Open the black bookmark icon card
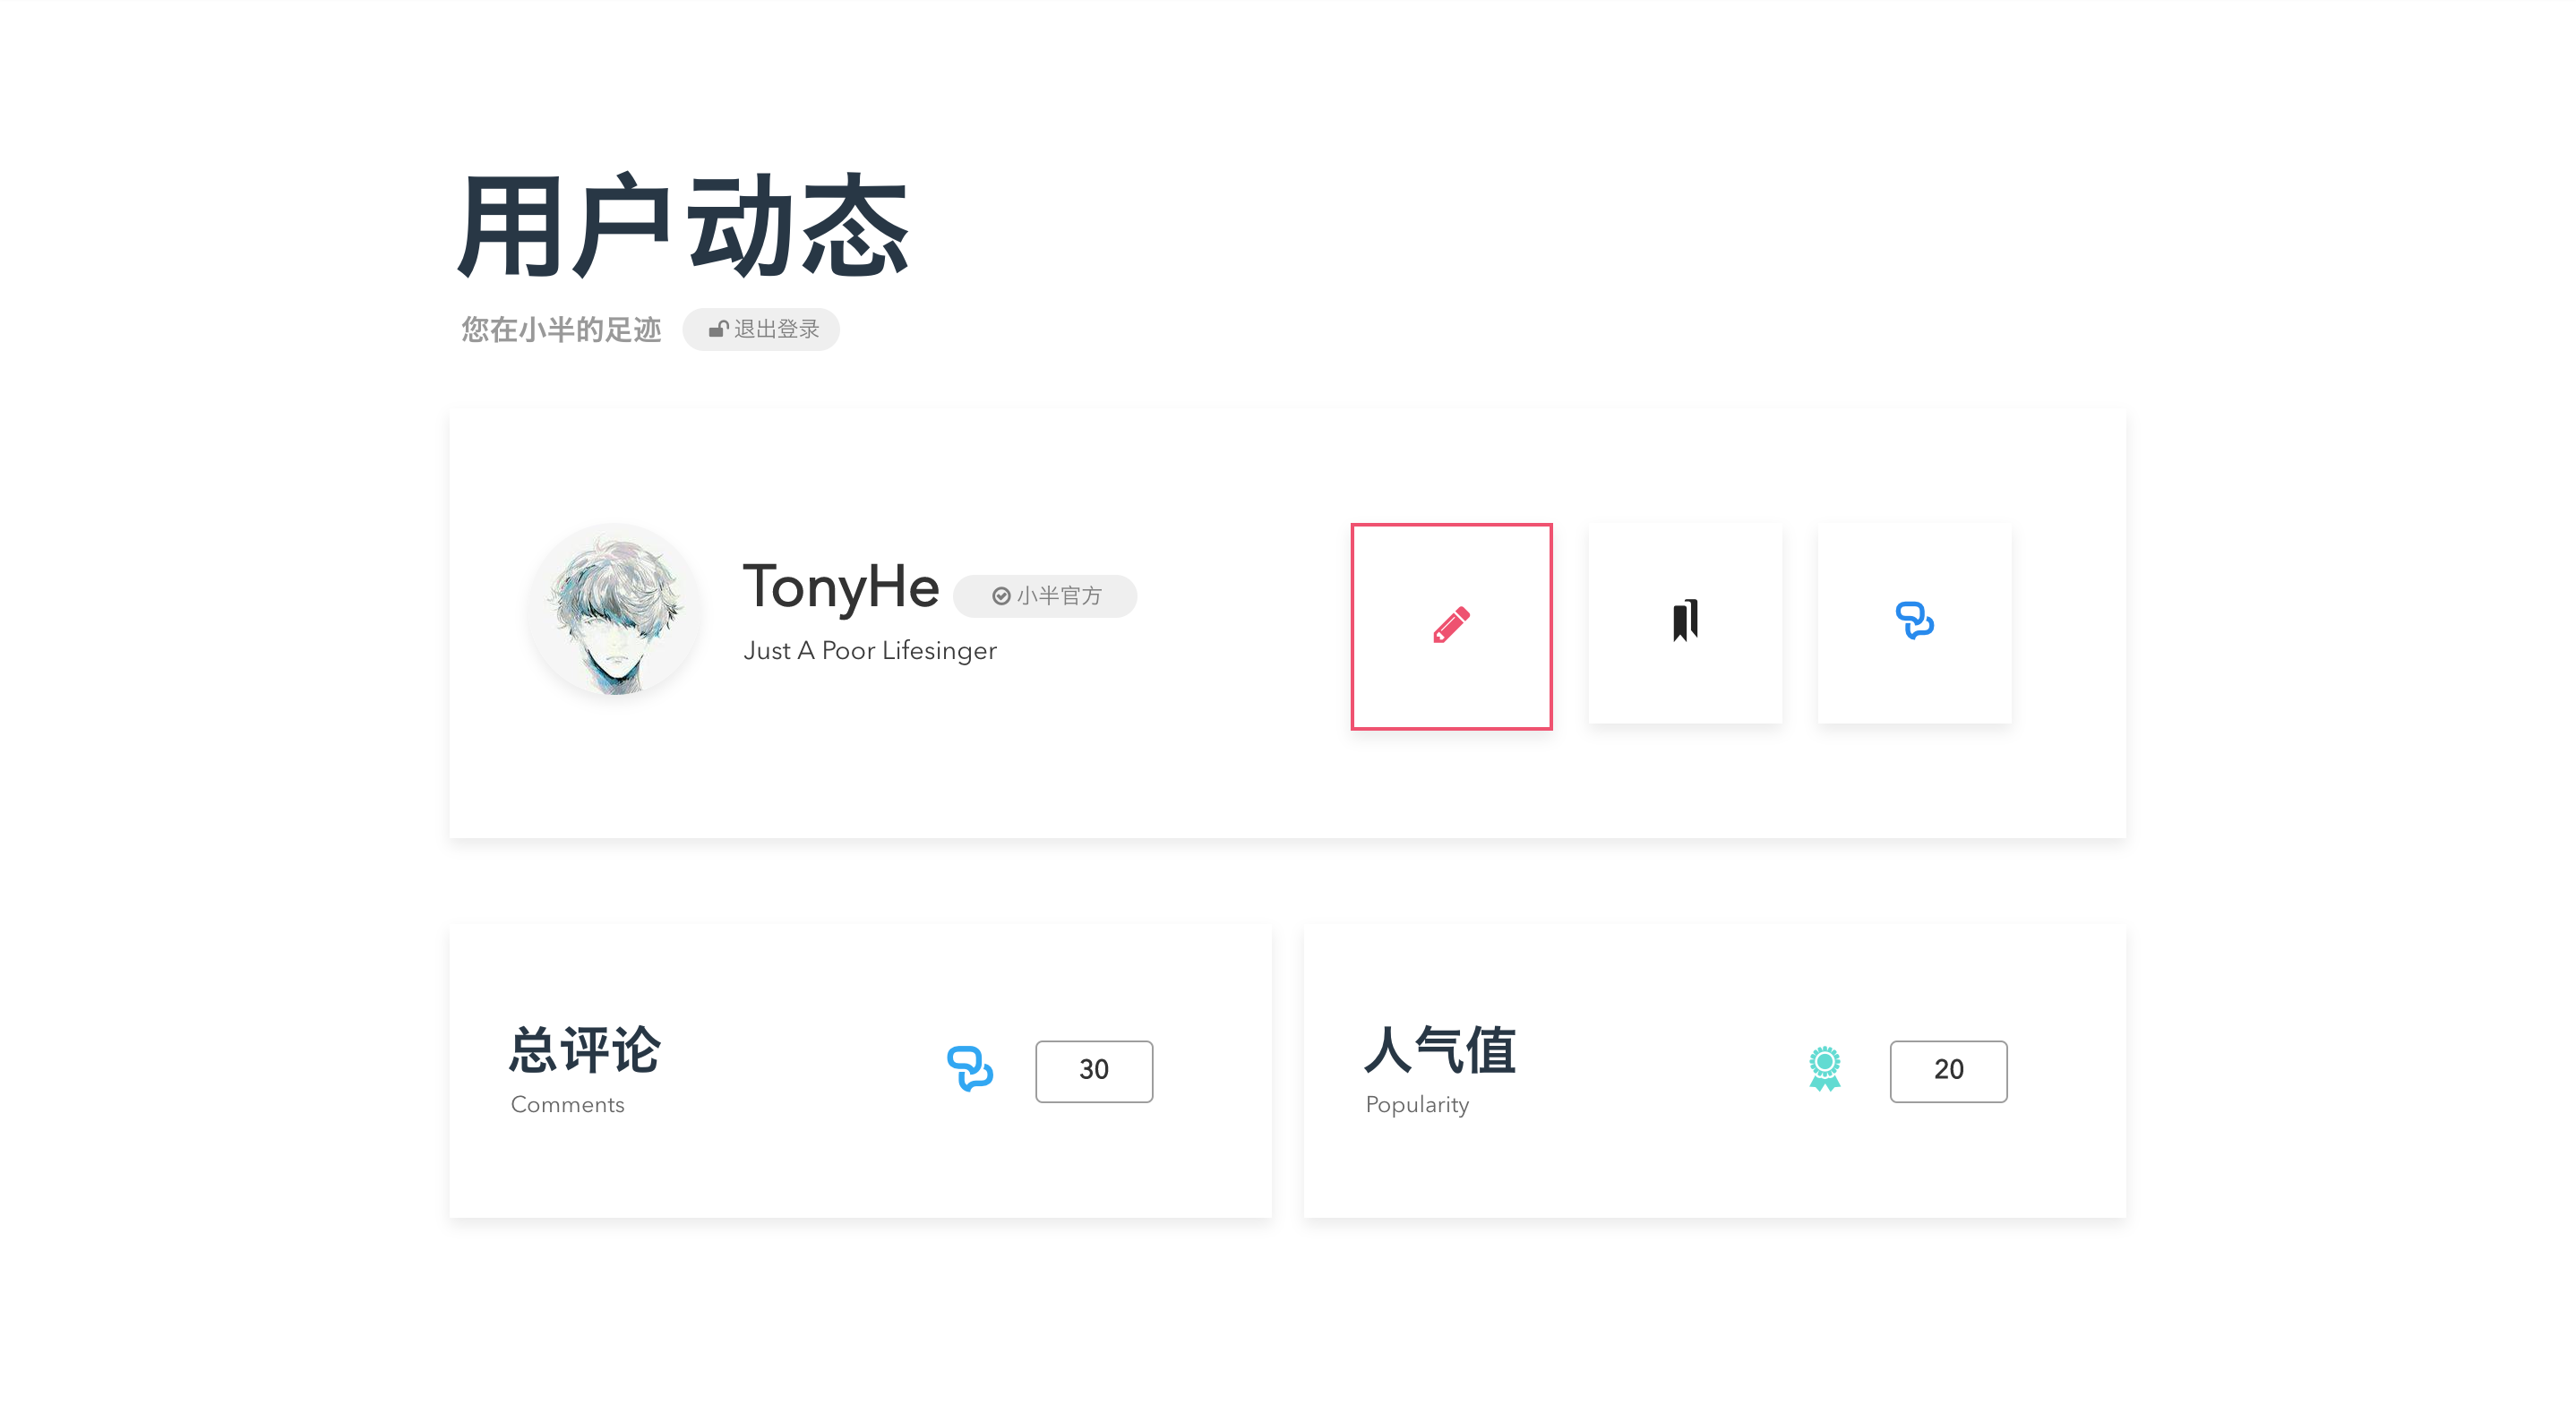Screen dimensions: 2576x1413 [1685, 624]
